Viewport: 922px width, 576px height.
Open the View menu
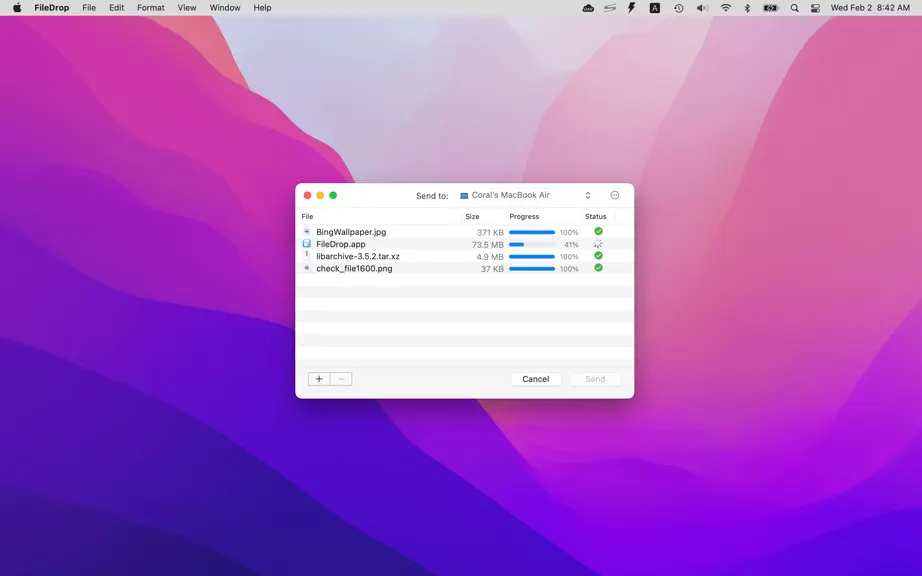tap(186, 8)
